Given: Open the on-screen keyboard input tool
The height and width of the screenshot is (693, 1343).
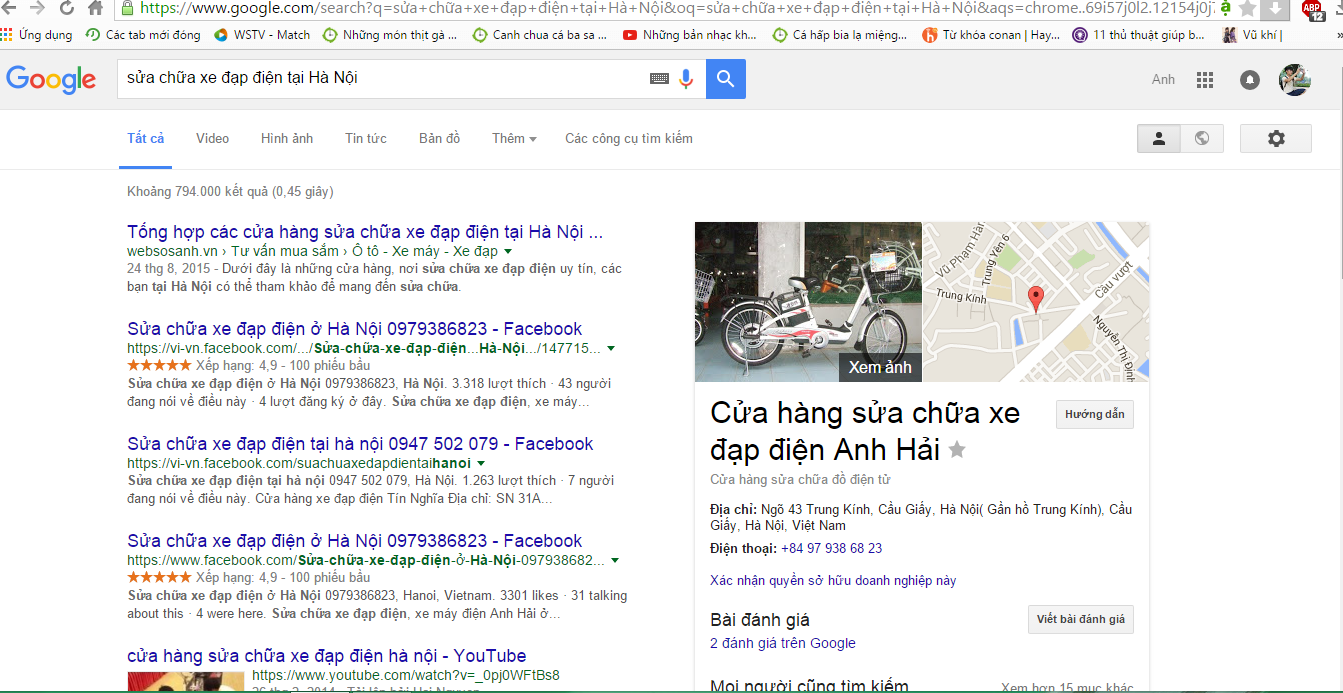Looking at the screenshot, I should (659, 79).
